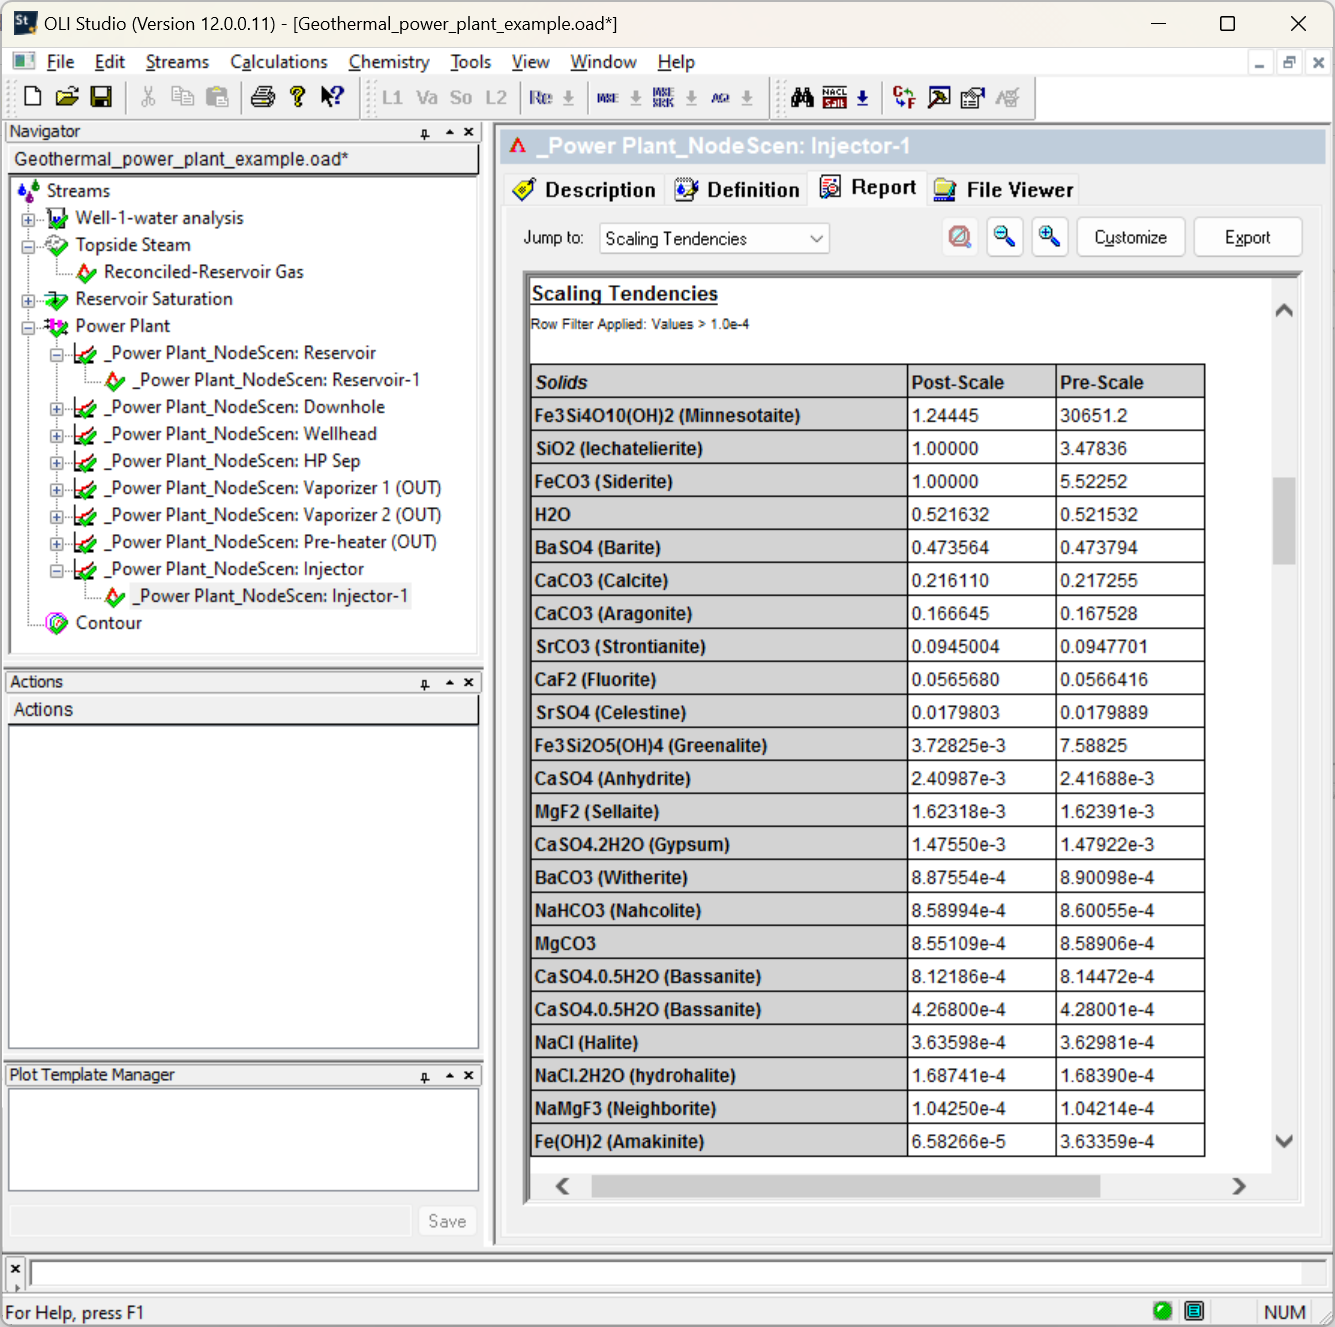The width and height of the screenshot is (1335, 1327).
Task: Open the Calculations menu
Action: pos(278,62)
